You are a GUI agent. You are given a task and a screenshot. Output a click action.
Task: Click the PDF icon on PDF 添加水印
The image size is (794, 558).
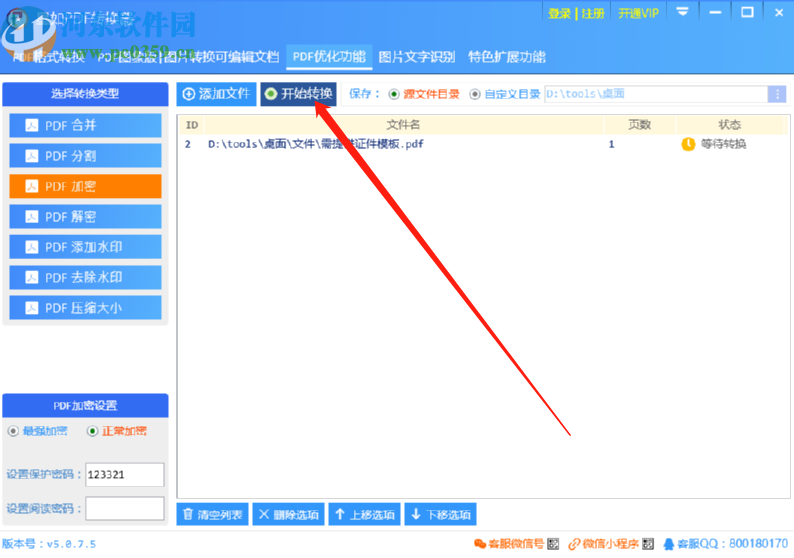31,247
